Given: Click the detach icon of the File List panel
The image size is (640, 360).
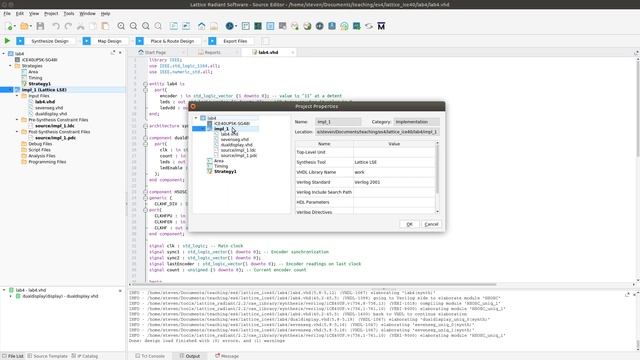Looking at the screenshot, I should 113,53.
